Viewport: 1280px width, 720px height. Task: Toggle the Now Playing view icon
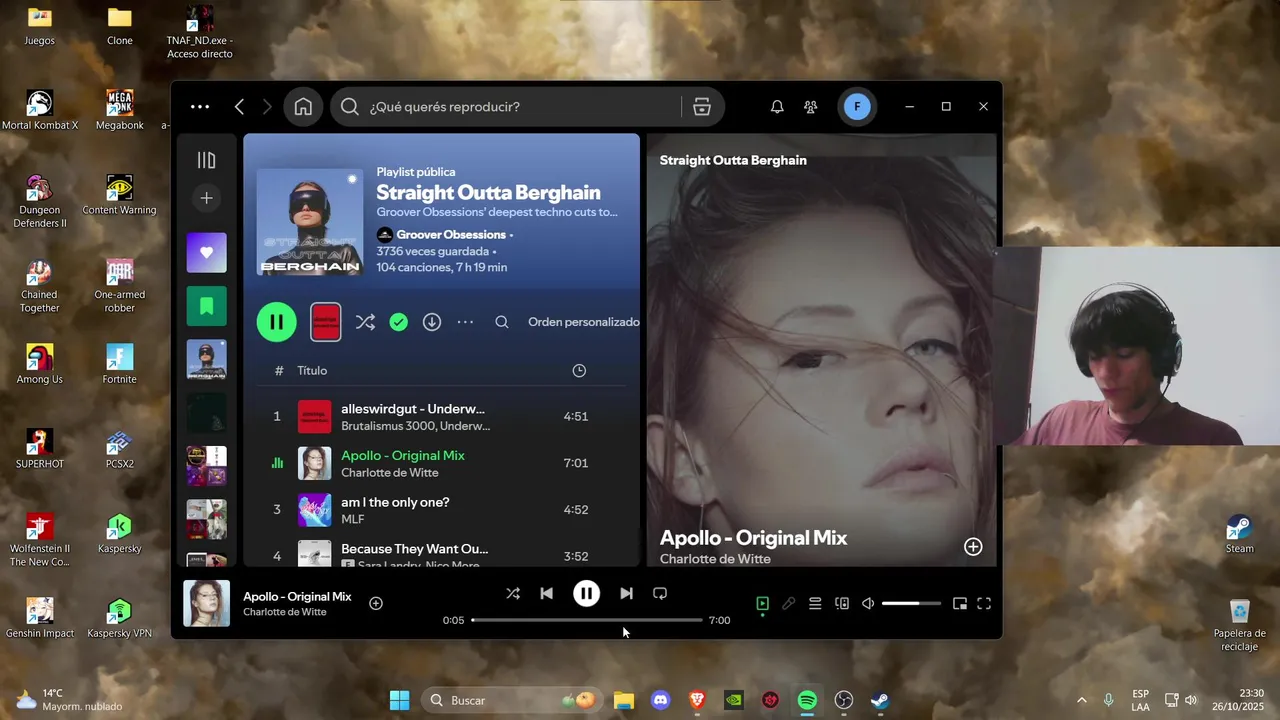(x=762, y=604)
